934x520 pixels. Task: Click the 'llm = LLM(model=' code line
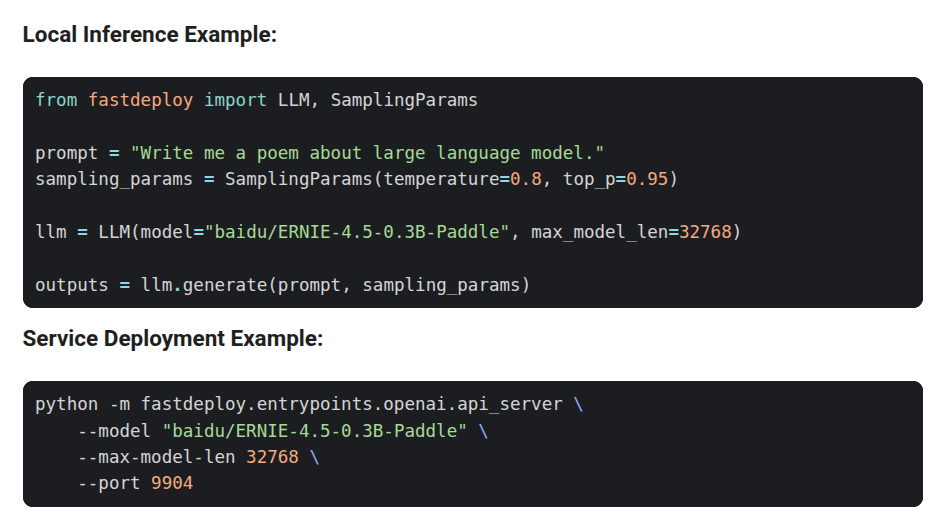[x=388, y=232]
